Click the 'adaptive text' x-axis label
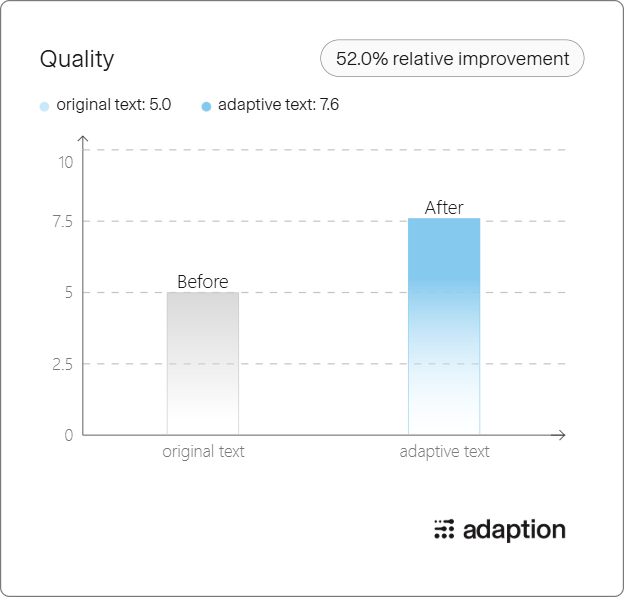This screenshot has width=624, height=597. coord(445,452)
